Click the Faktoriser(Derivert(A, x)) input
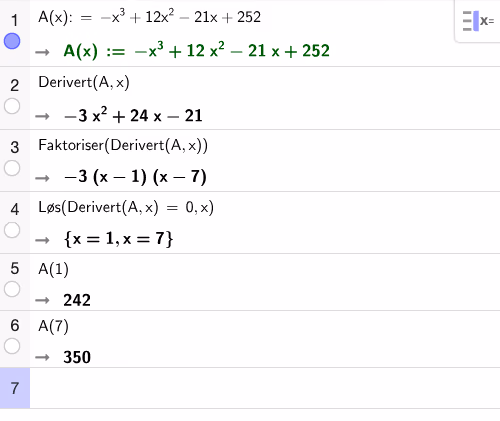 coord(123,145)
